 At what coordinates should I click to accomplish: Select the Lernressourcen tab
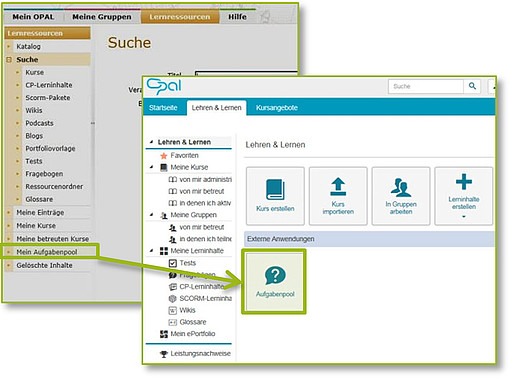[x=180, y=17]
